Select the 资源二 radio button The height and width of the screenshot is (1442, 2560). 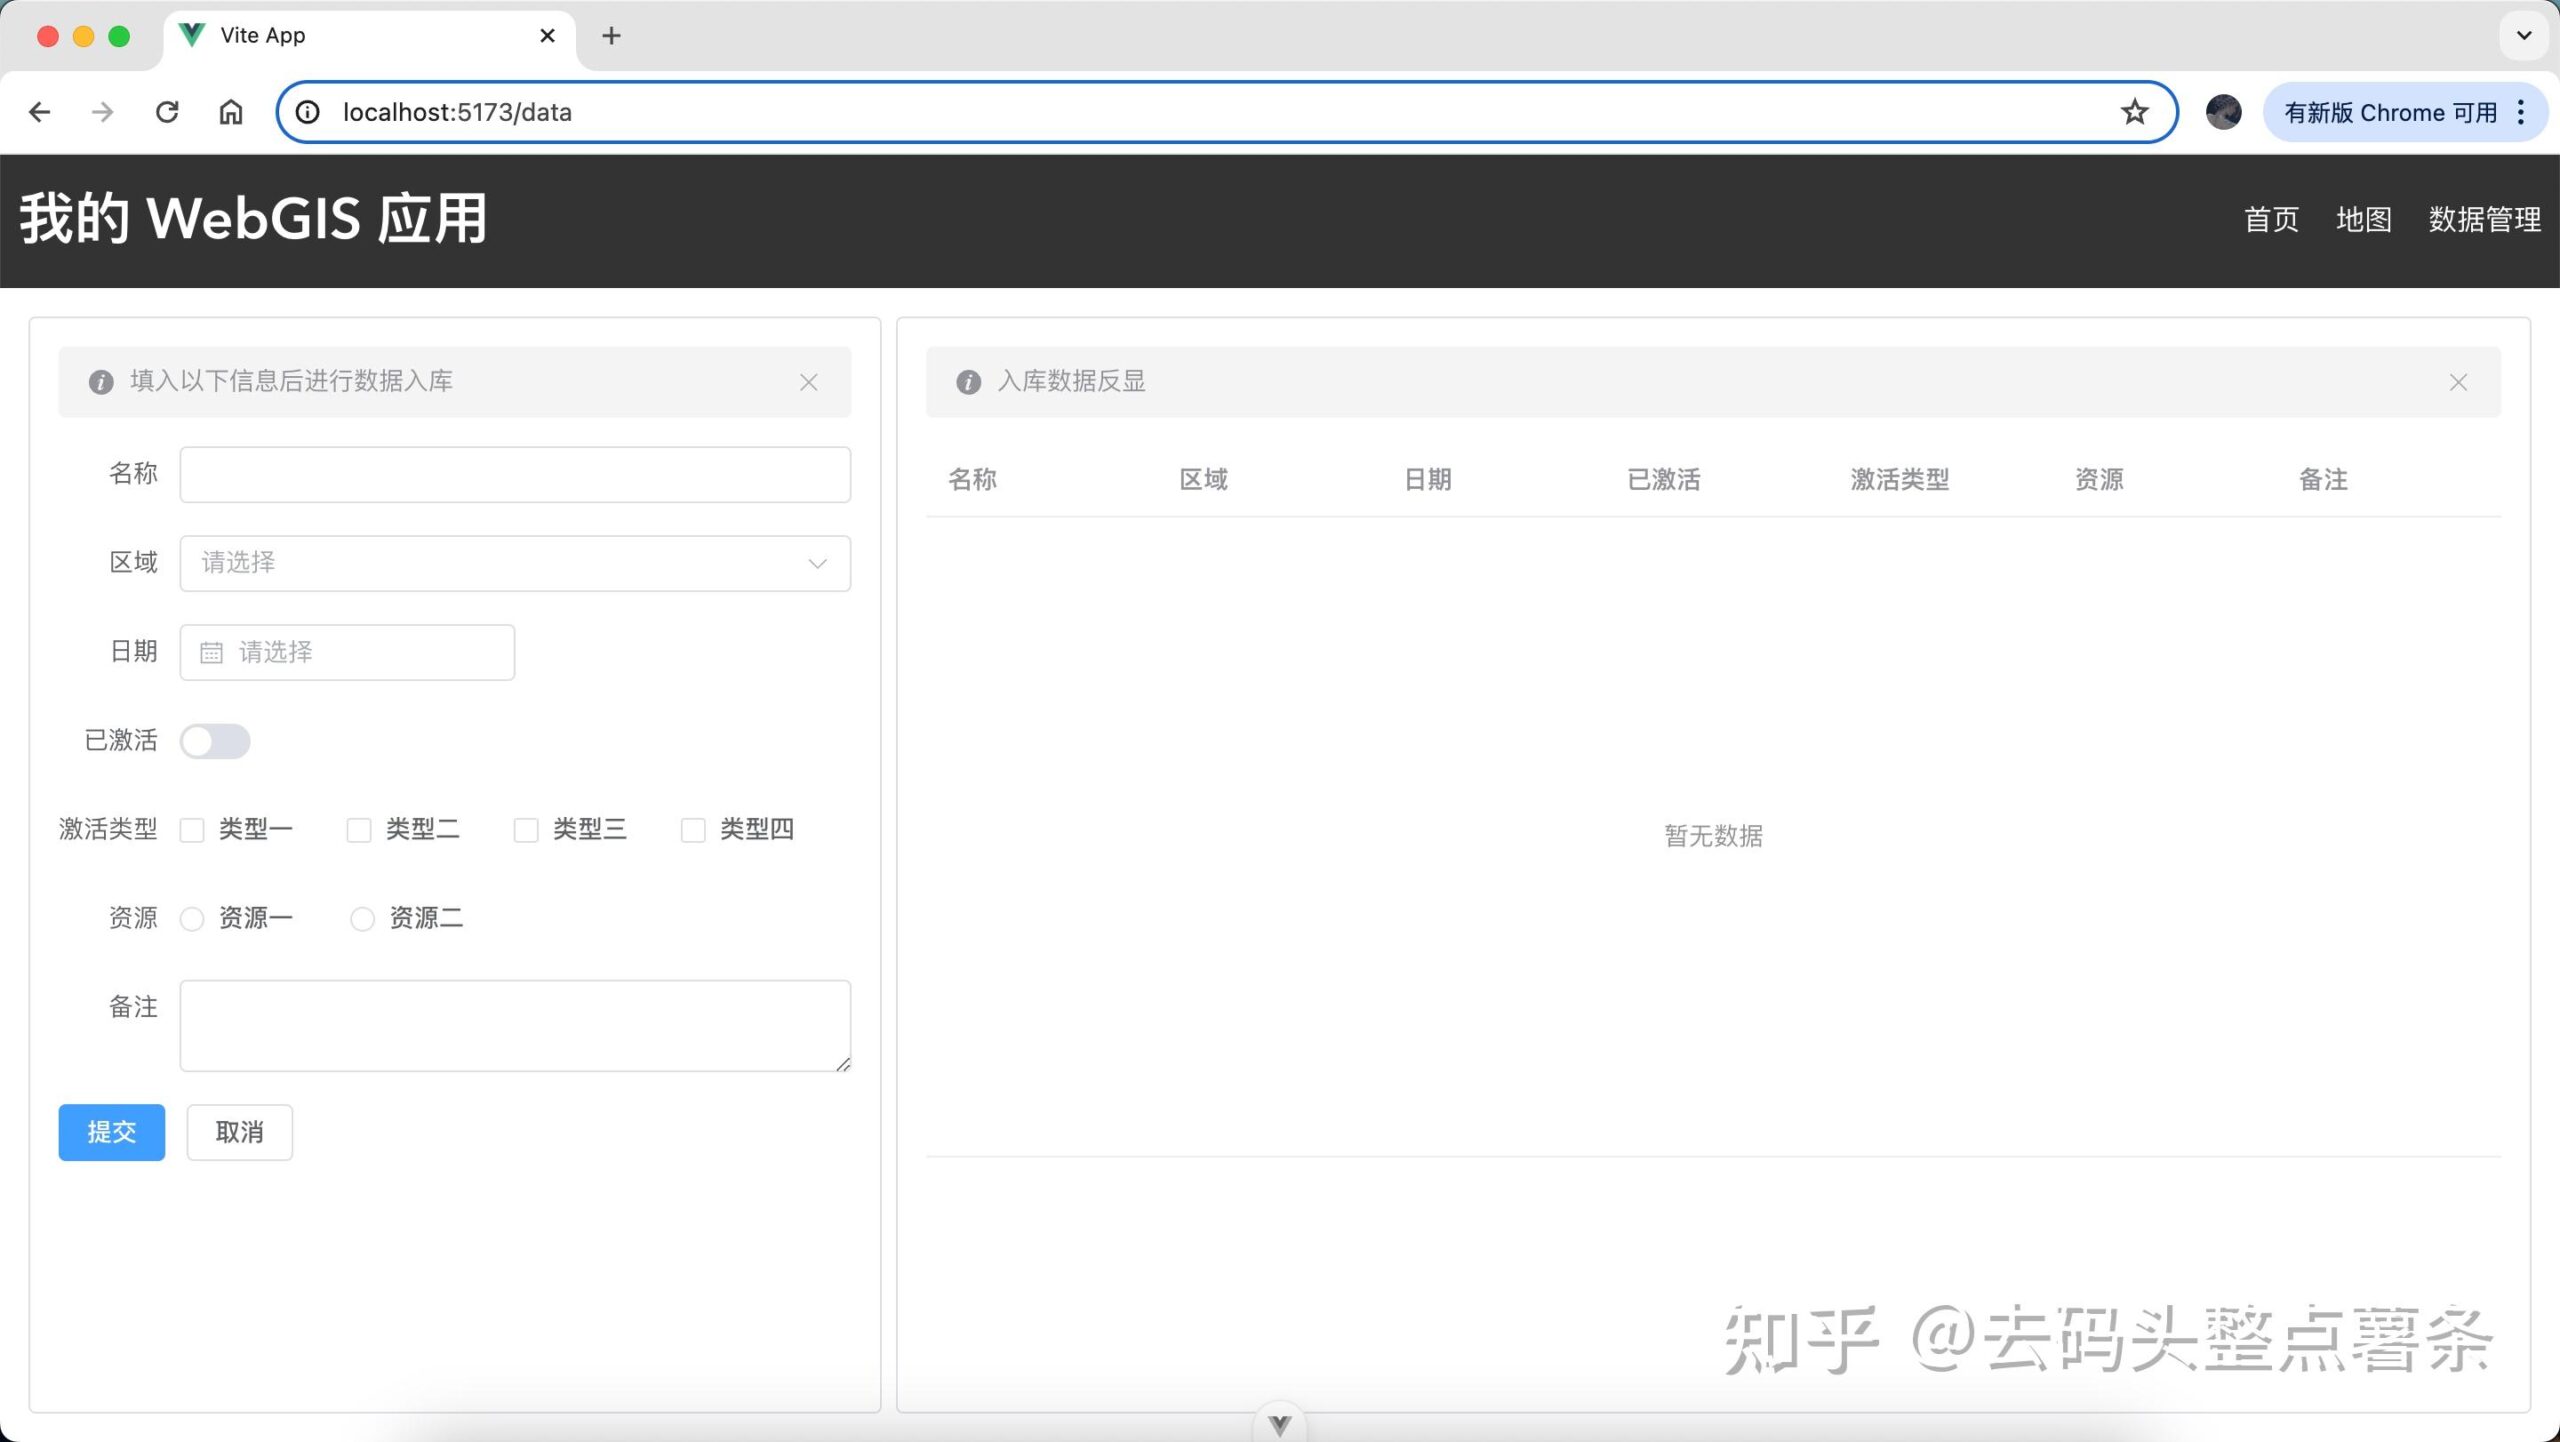pyautogui.click(x=362, y=919)
